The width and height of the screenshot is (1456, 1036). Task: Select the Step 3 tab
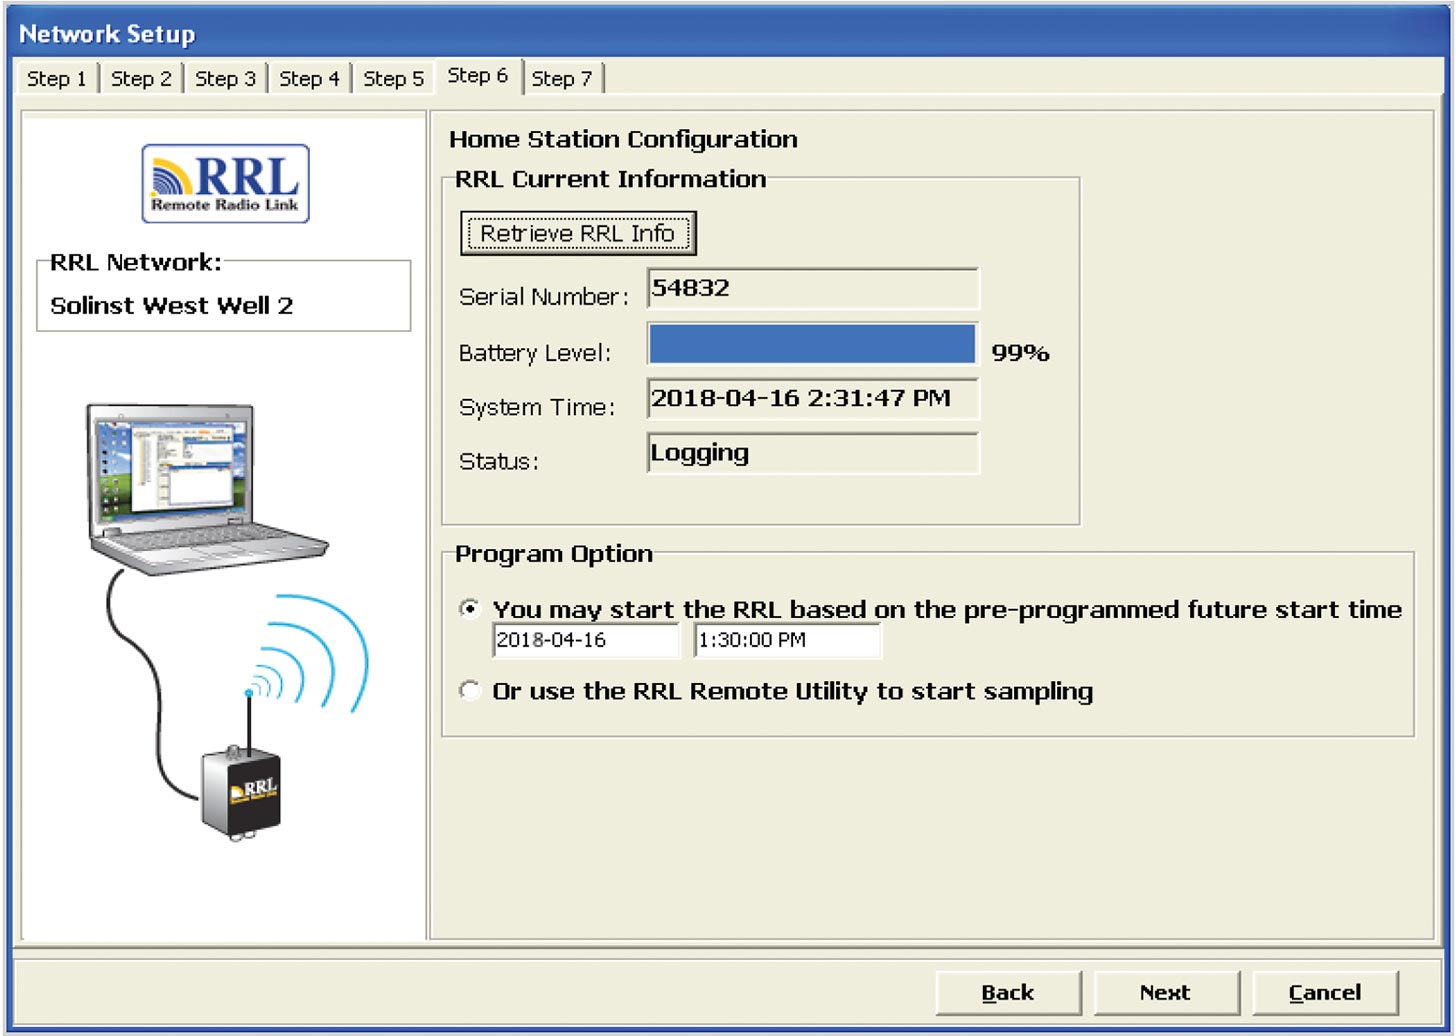tap(225, 77)
